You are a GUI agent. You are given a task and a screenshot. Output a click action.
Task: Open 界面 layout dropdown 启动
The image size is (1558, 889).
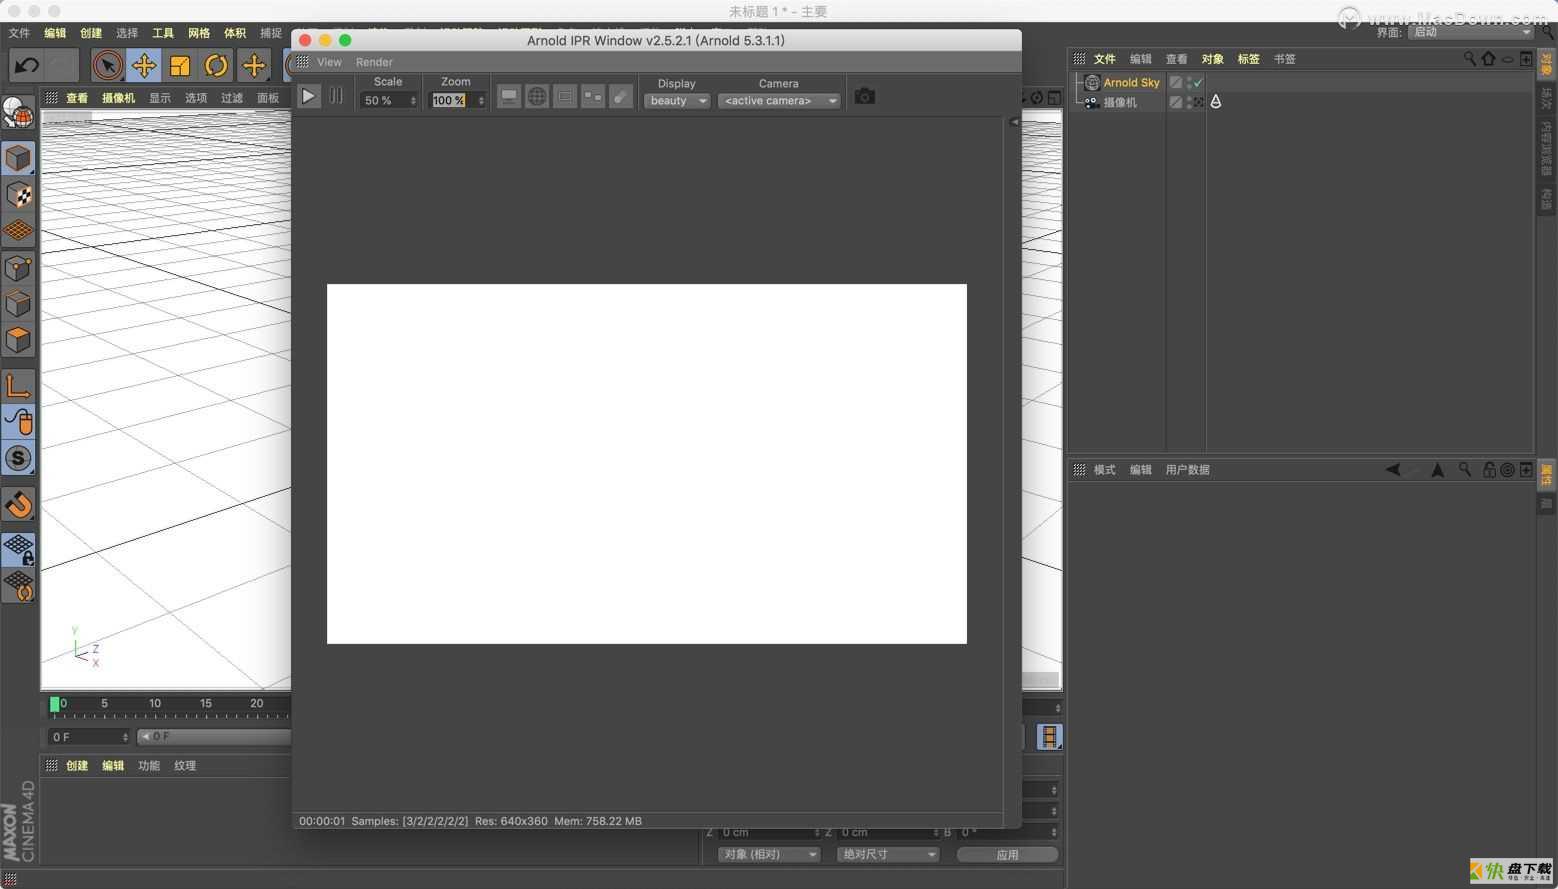tap(1471, 32)
